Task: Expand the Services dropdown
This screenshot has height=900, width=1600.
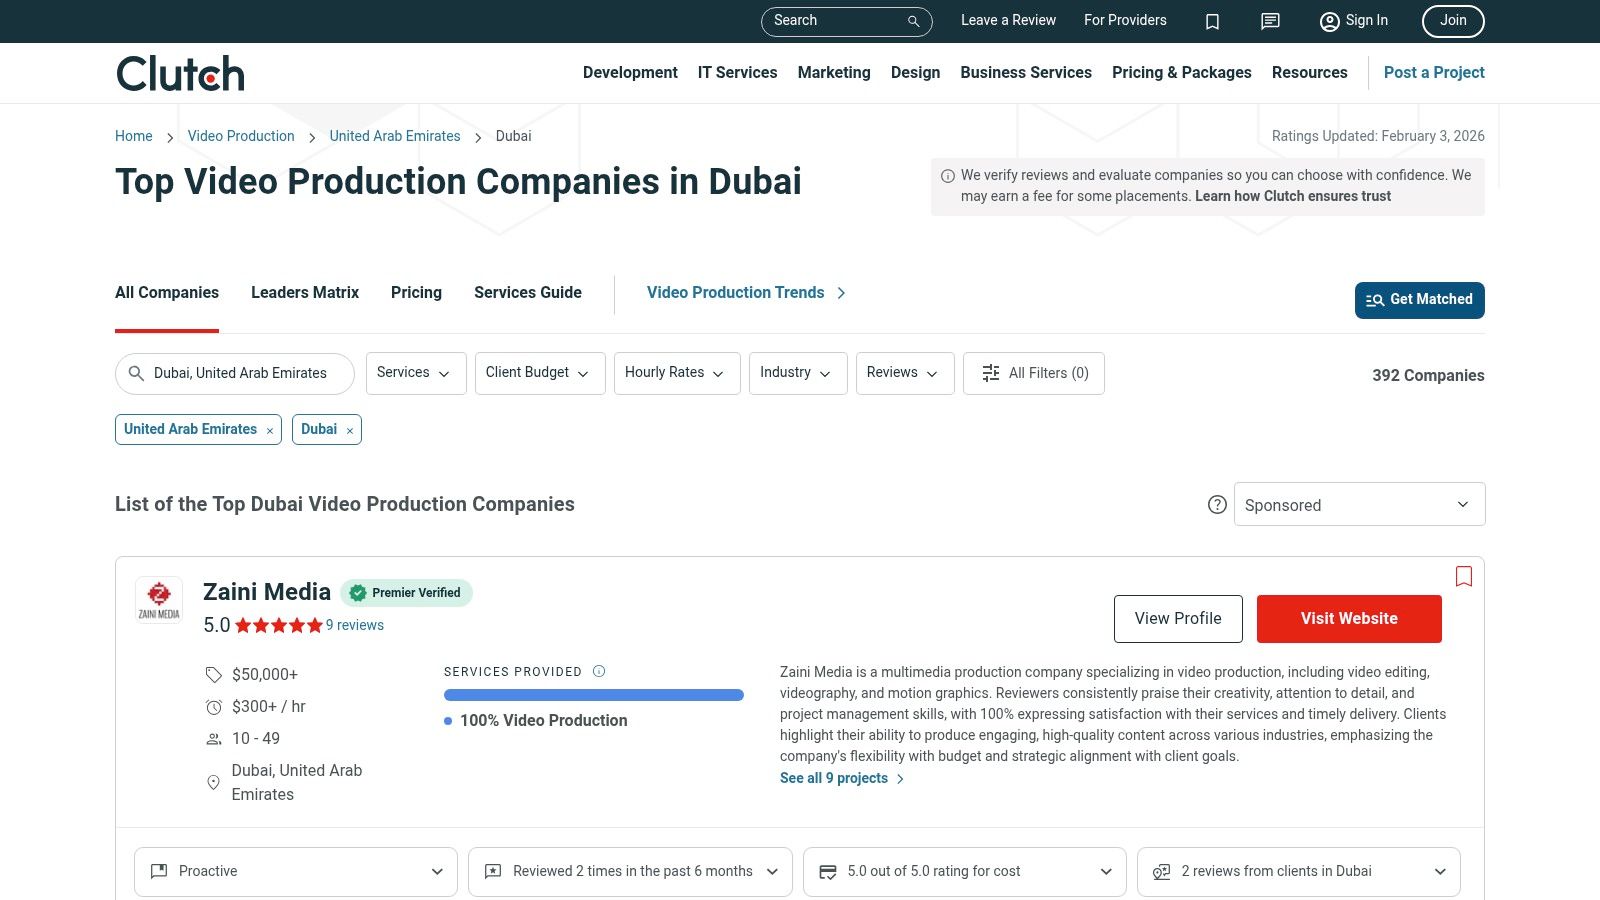Action: [416, 373]
